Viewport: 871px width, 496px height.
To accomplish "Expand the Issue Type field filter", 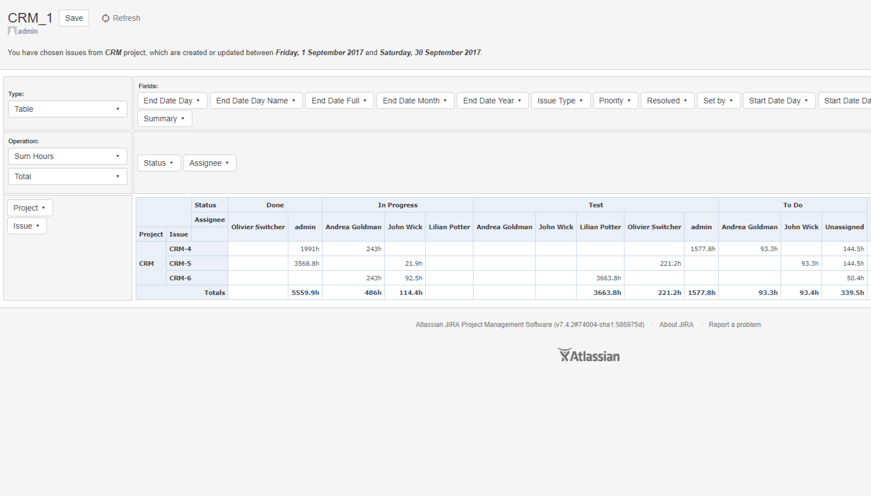I will tap(560, 101).
